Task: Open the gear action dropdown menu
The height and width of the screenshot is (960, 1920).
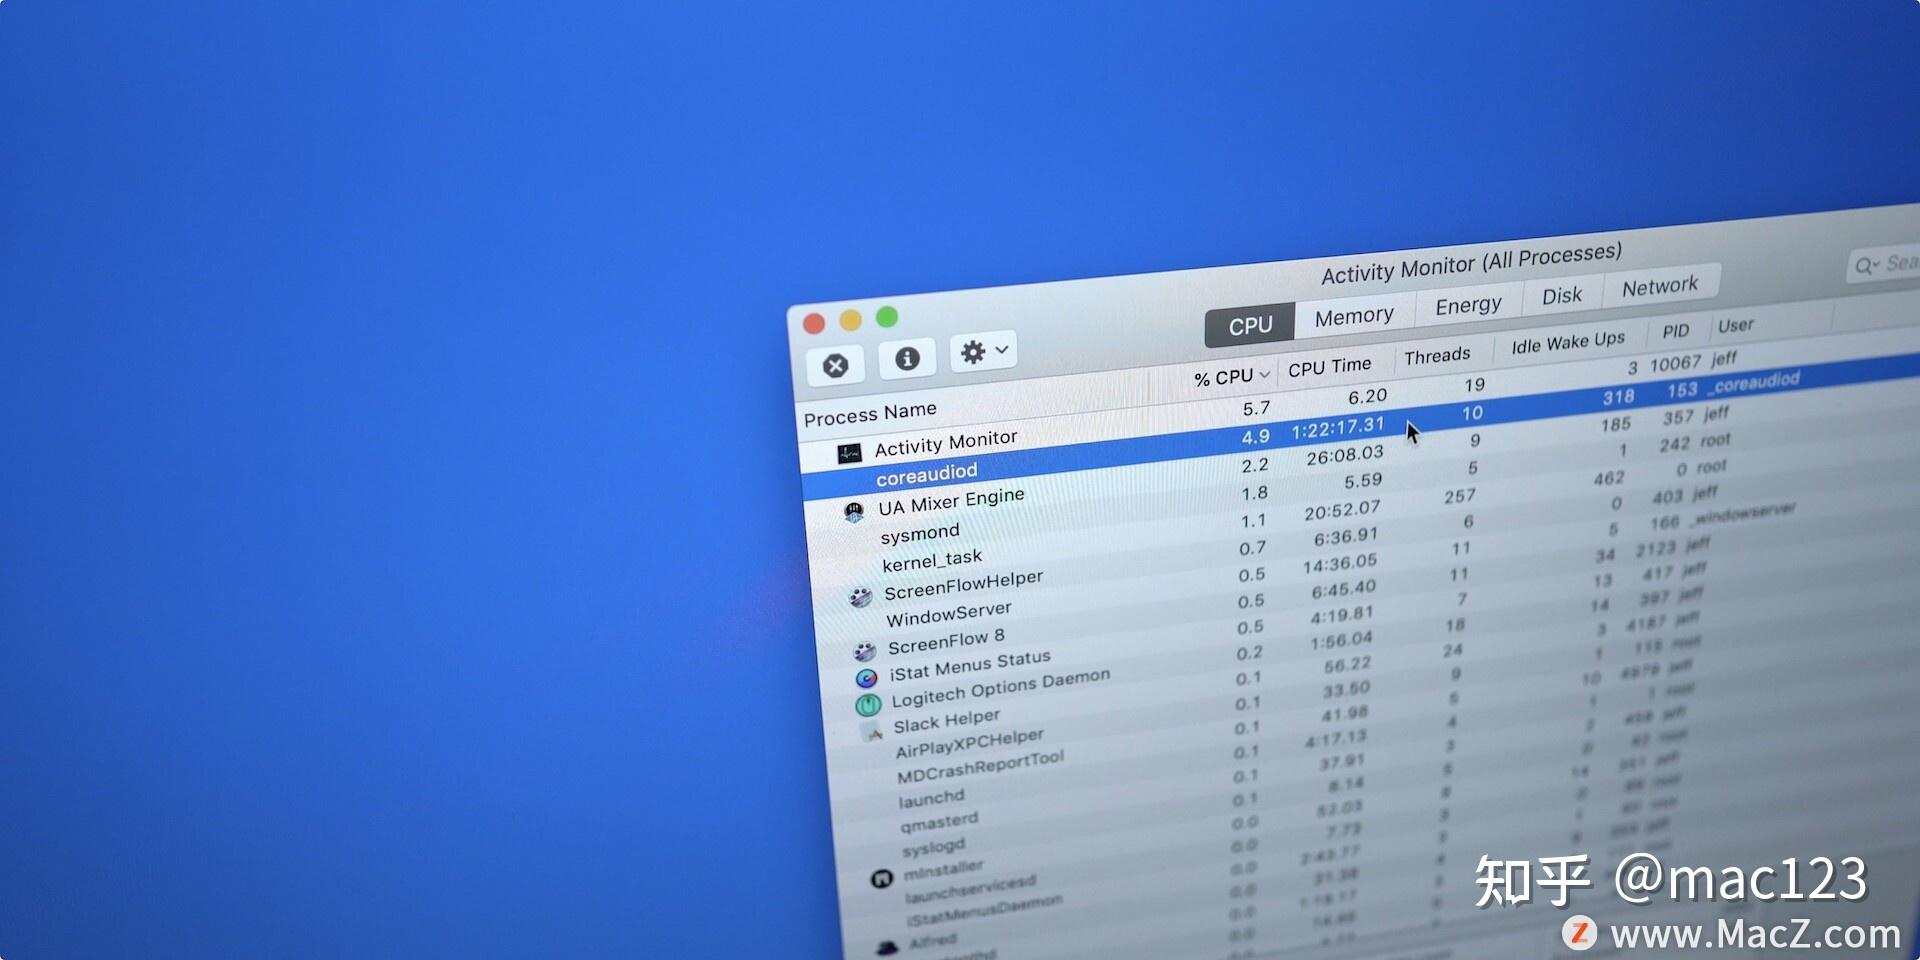Action: pos(983,351)
